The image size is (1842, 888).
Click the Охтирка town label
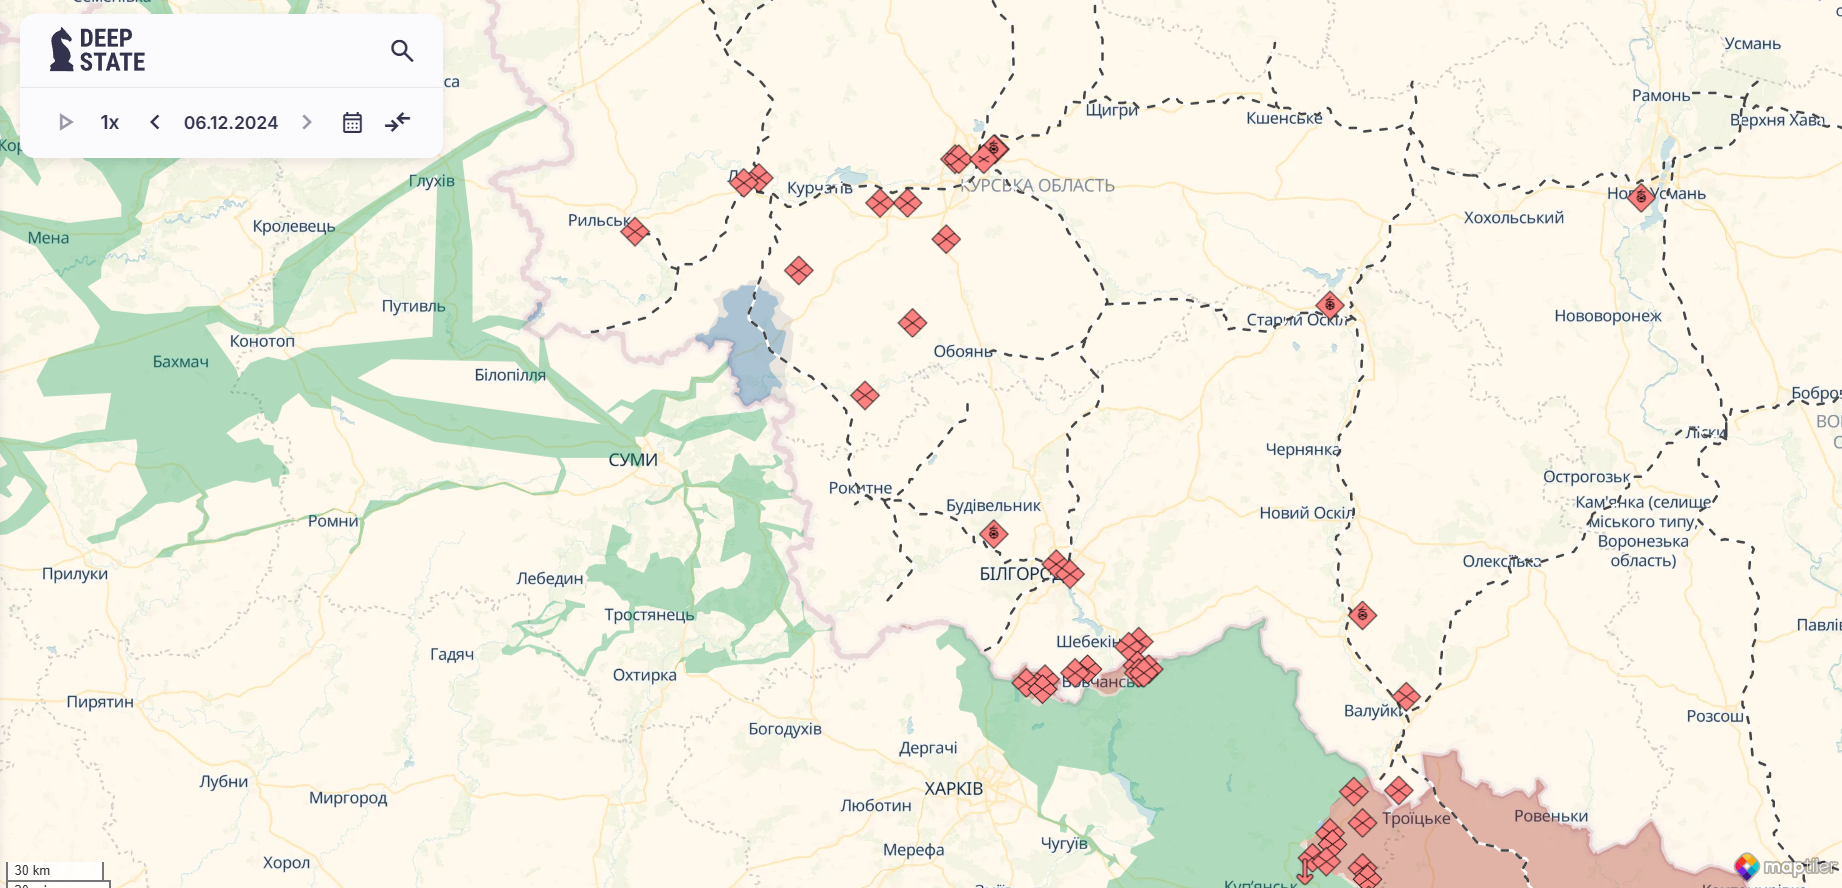(x=645, y=675)
